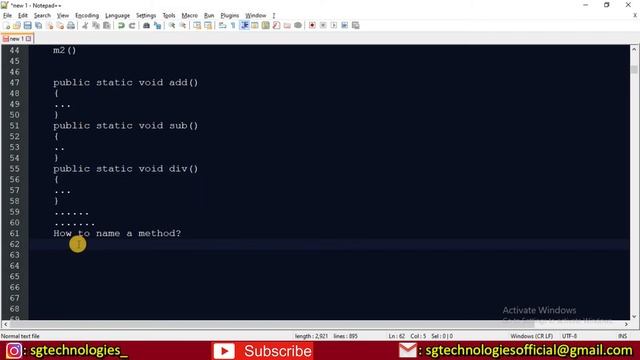Click the Cut scissors icon
640x360 pixels.
tap(85, 25)
